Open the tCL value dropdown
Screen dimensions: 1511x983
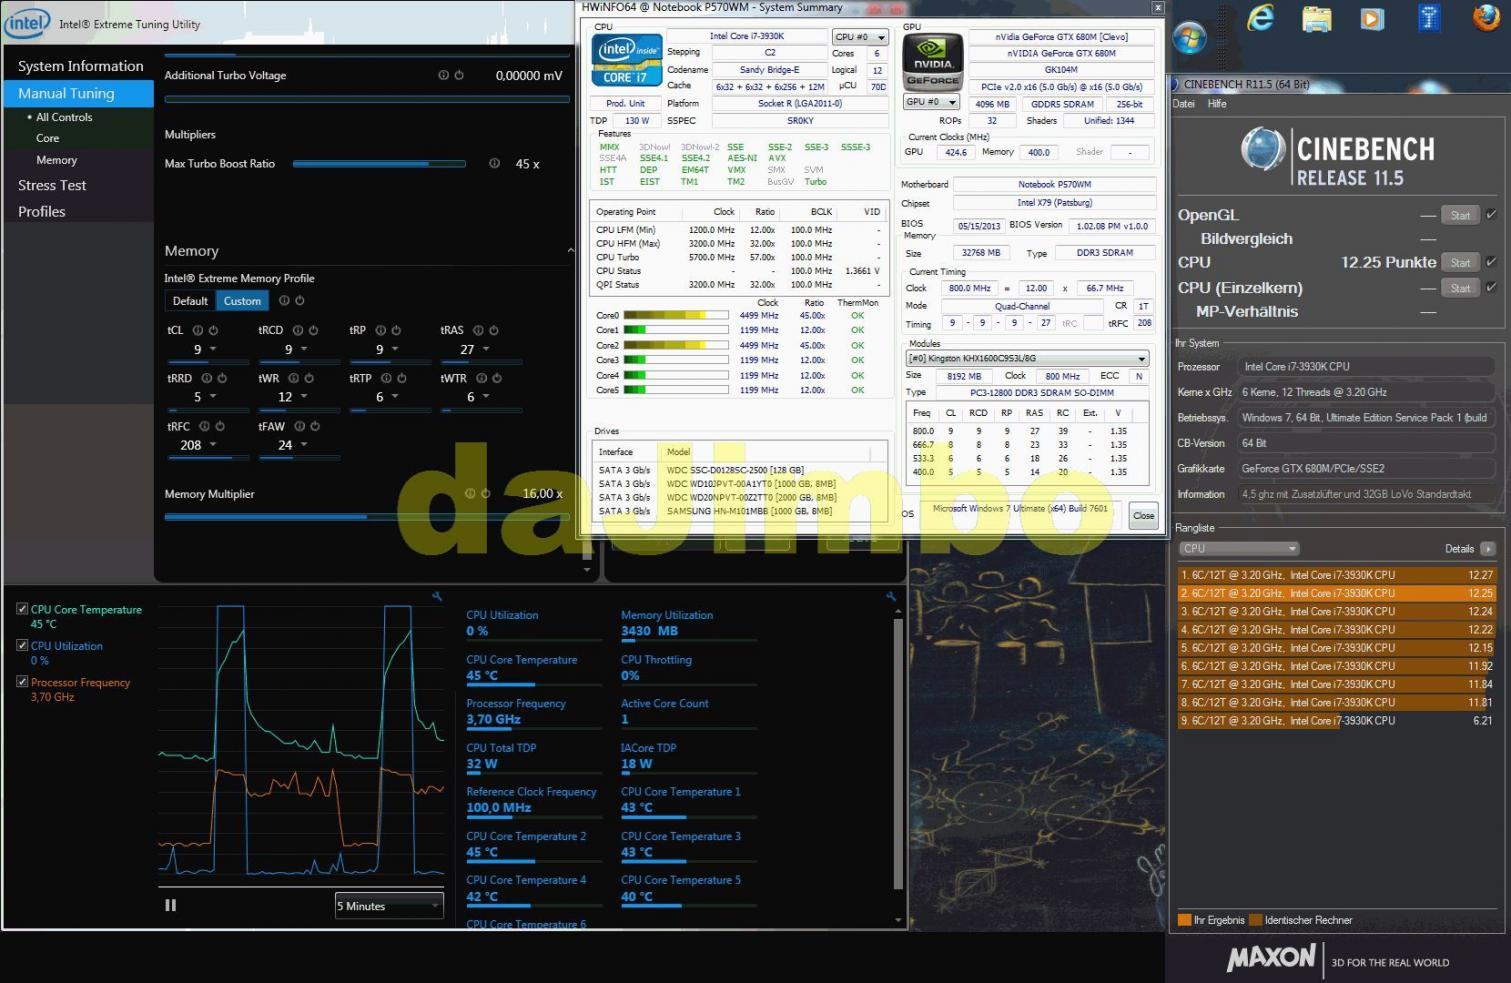[213, 350]
